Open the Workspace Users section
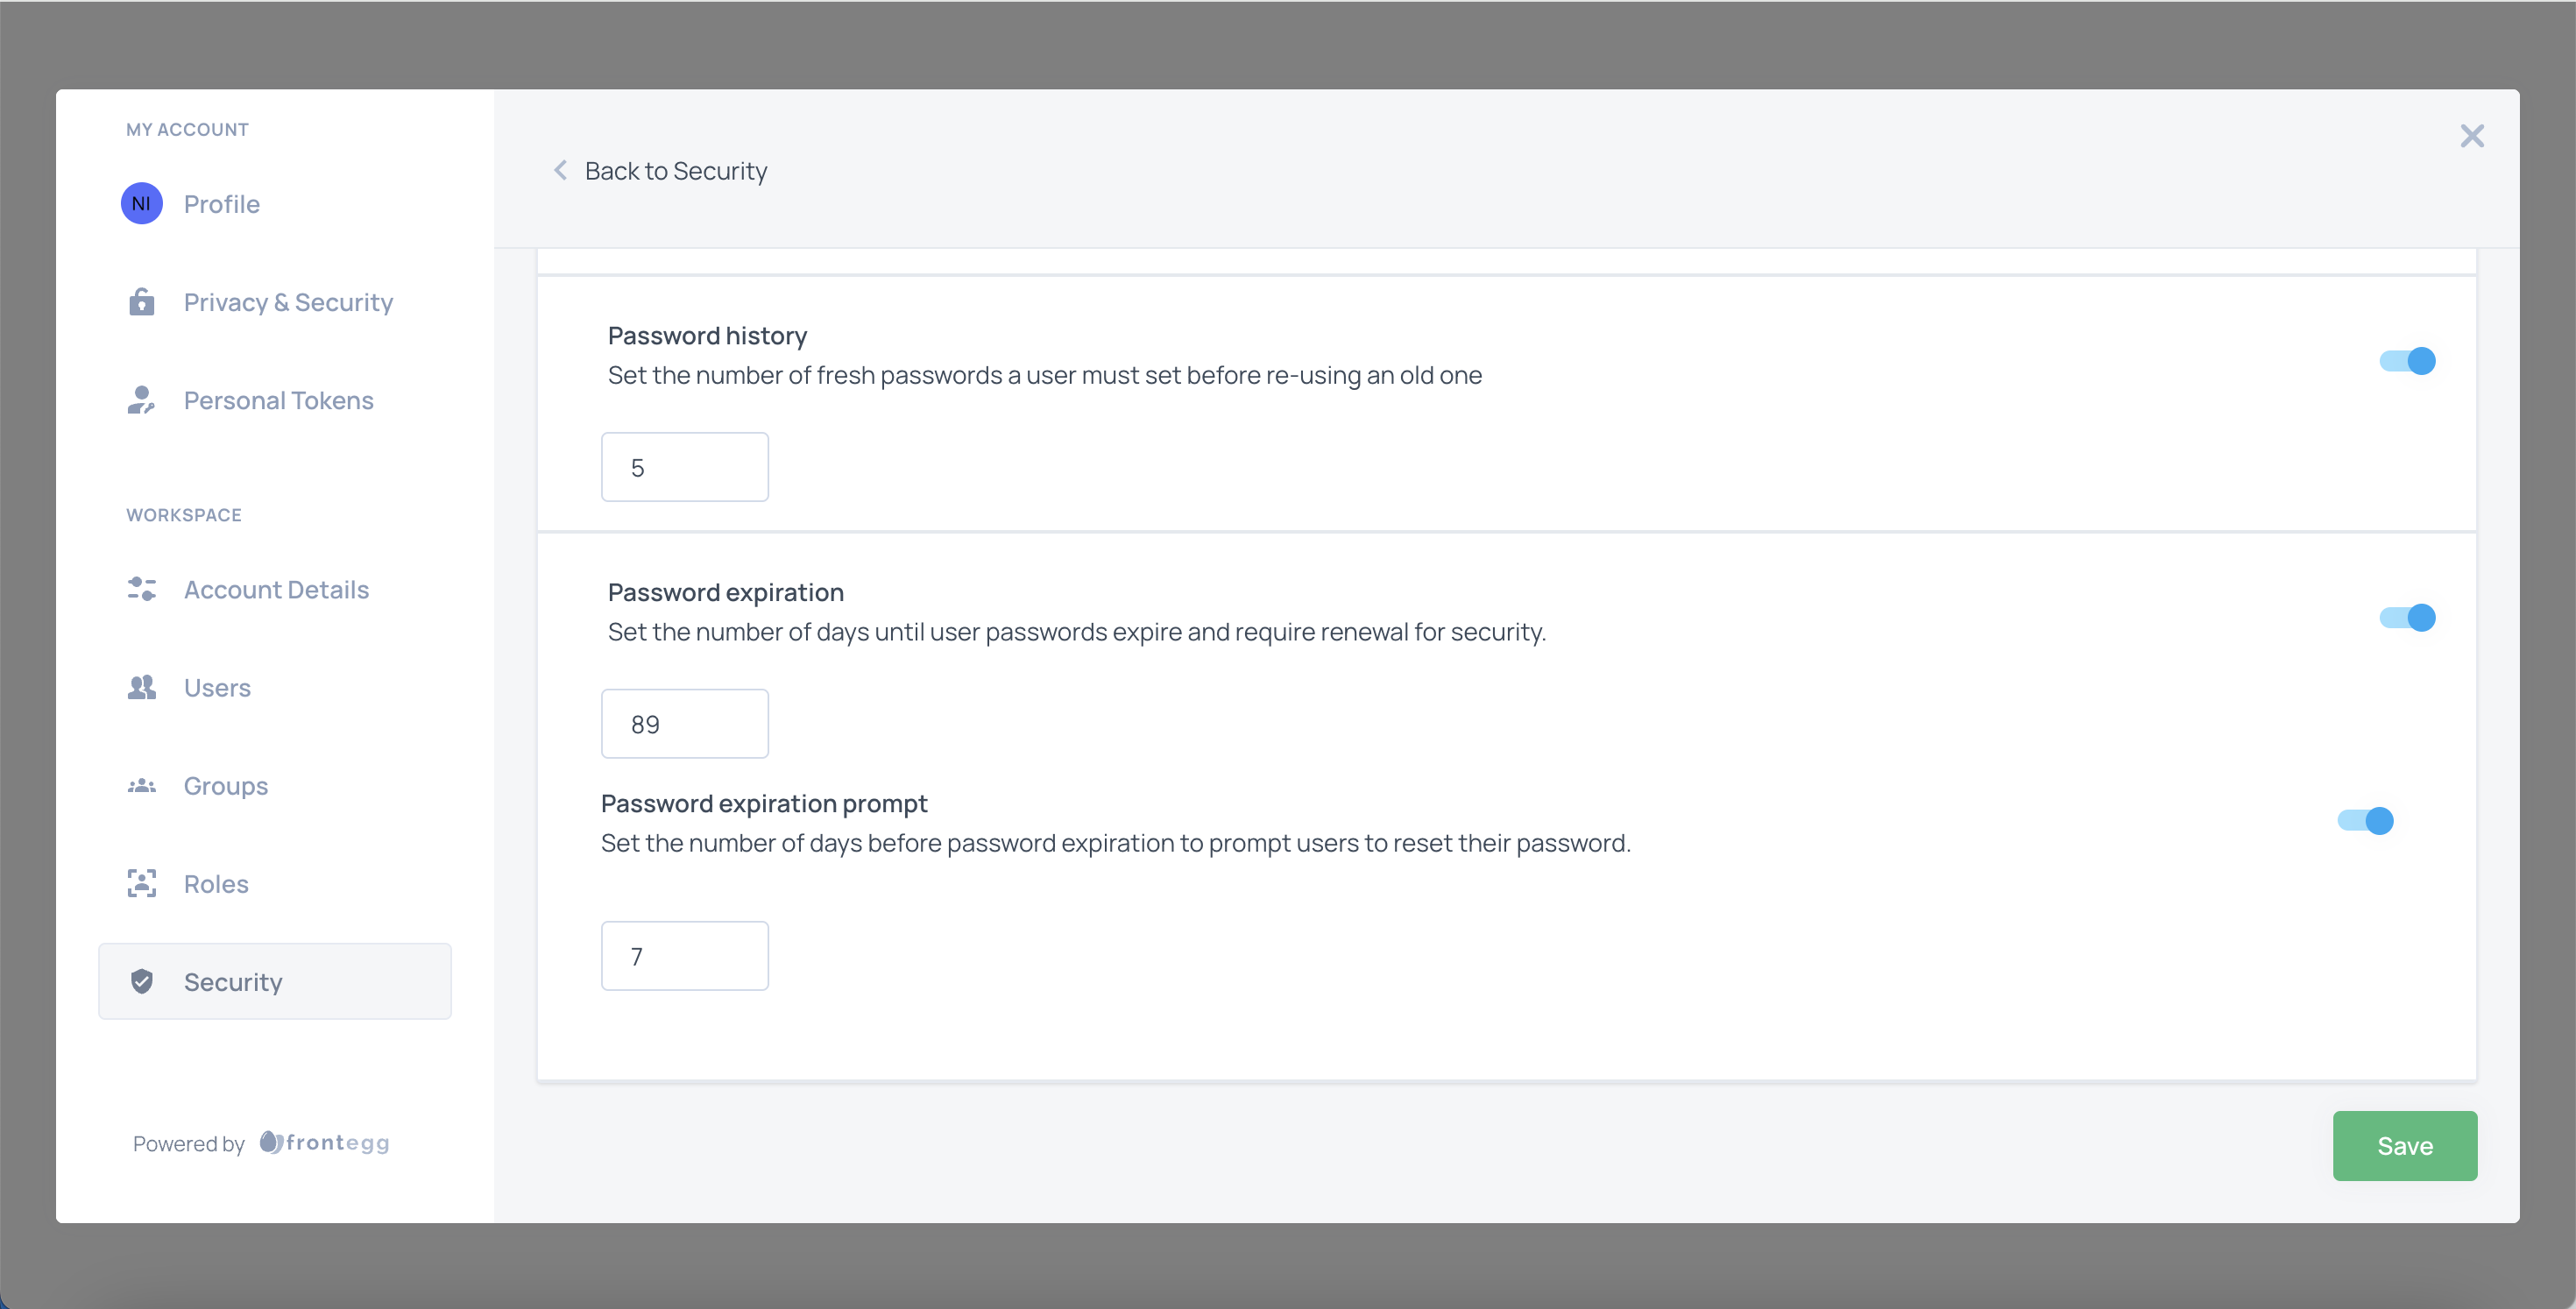Screen dimensions: 2576x1309 point(216,687)
